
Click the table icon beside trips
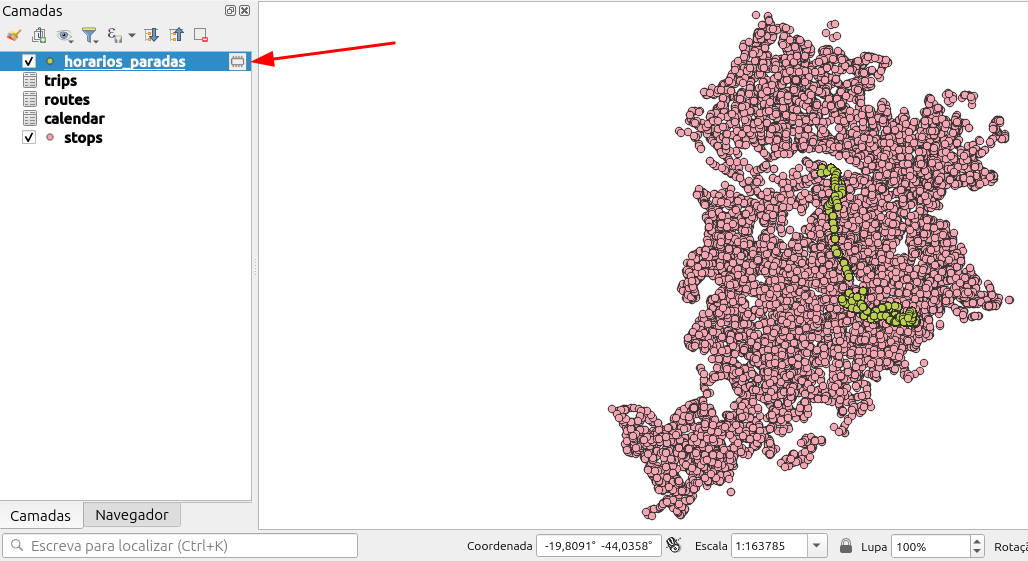[x=30, y=80]
